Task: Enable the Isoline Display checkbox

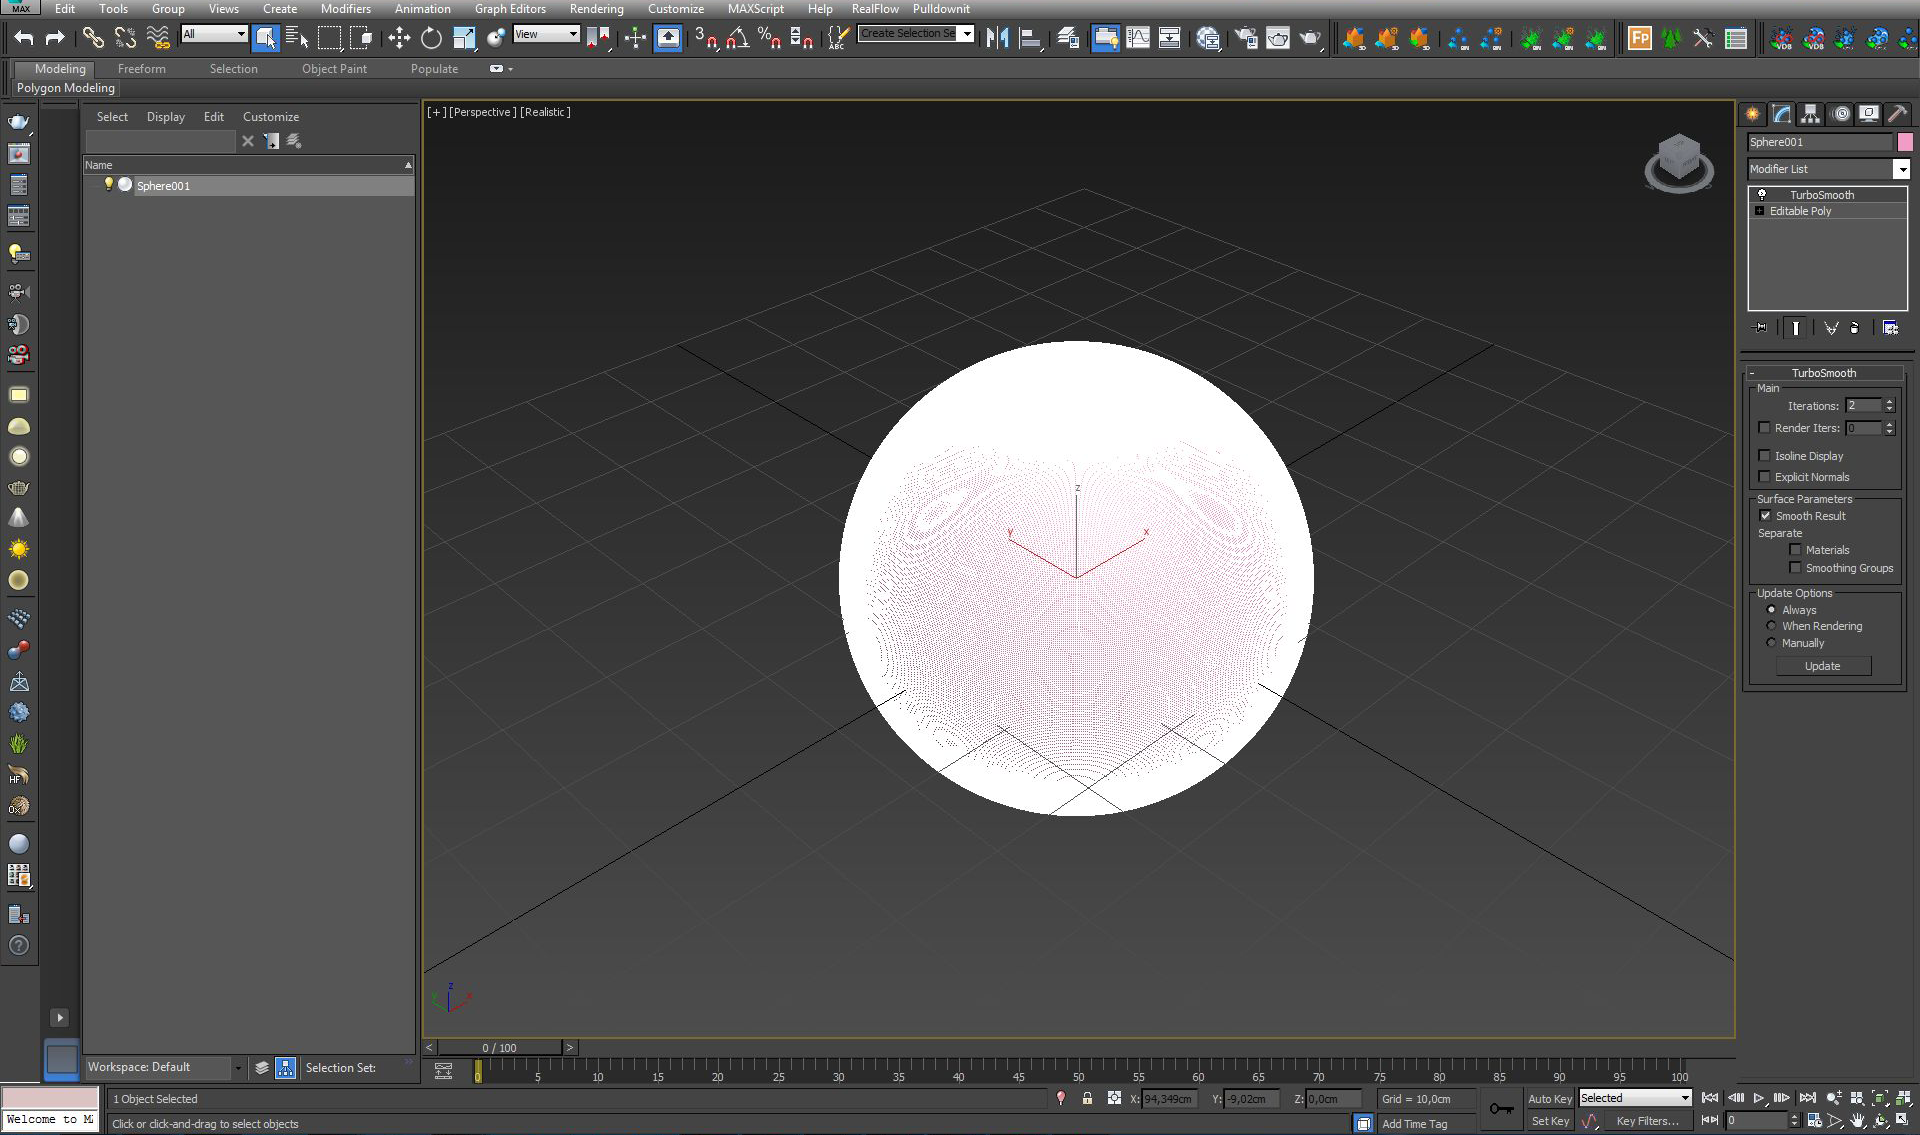Action: click(x=1764, y=456)
